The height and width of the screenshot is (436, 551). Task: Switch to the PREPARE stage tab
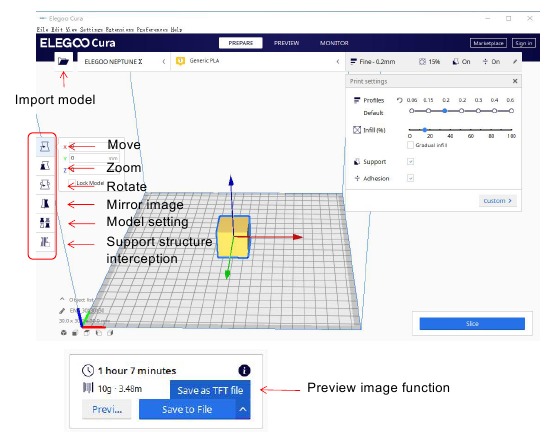[x=241, y=43]
